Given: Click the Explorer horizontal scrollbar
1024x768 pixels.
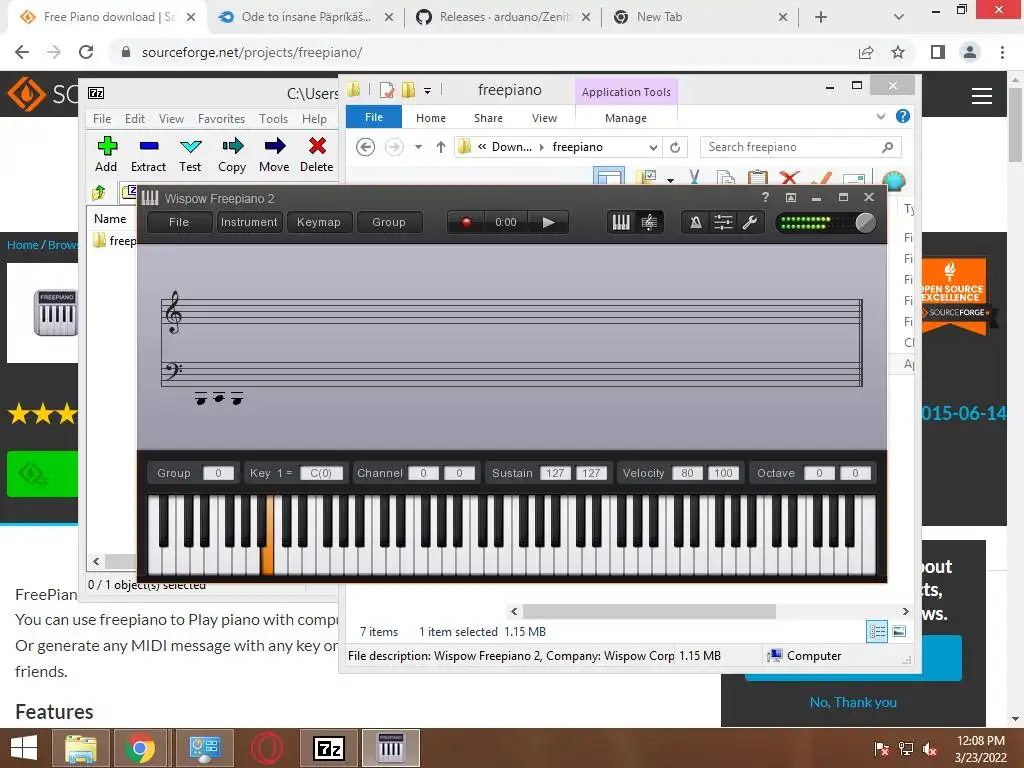Looking at the screenshot, I should 649,611.
